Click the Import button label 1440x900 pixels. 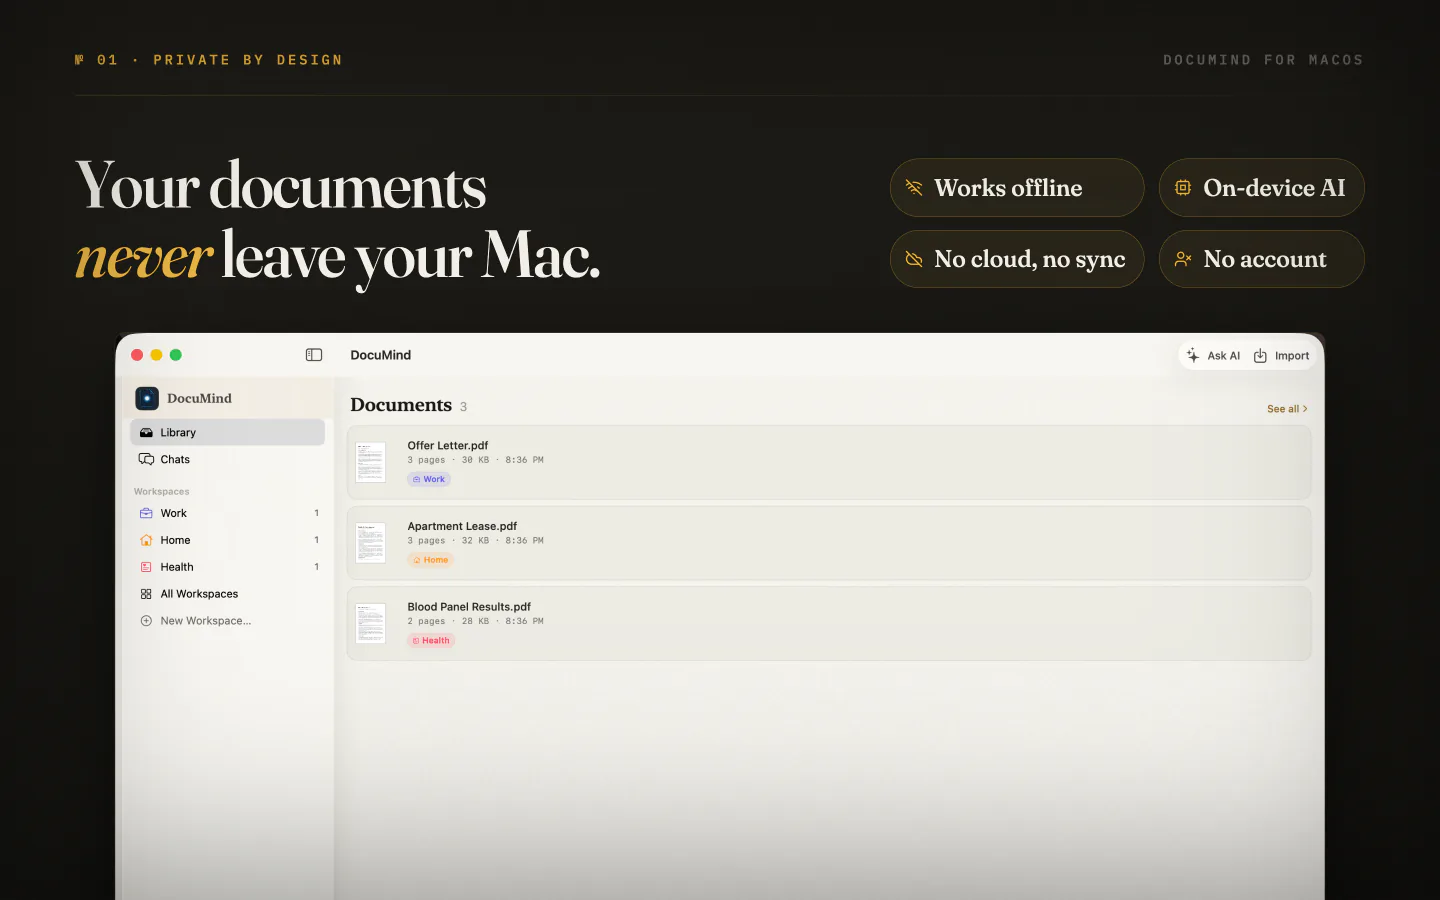[x=1292, y=356]
